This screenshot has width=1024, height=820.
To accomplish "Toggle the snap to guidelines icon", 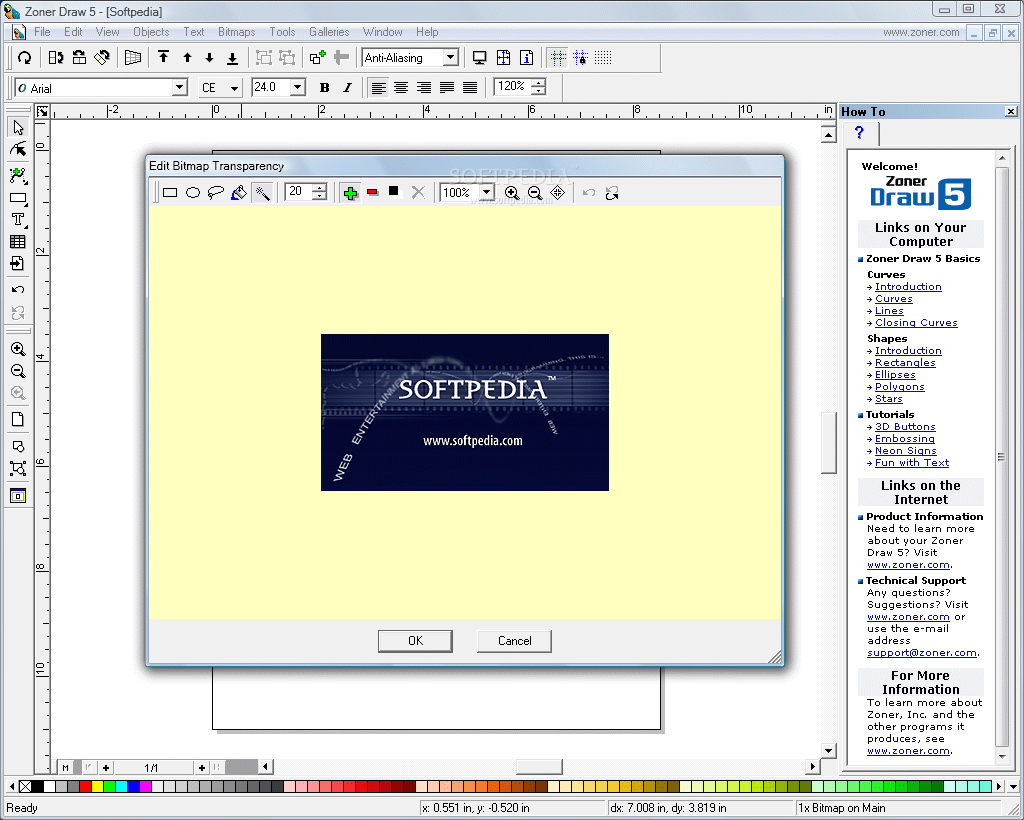I will click(x=558, y=58).
